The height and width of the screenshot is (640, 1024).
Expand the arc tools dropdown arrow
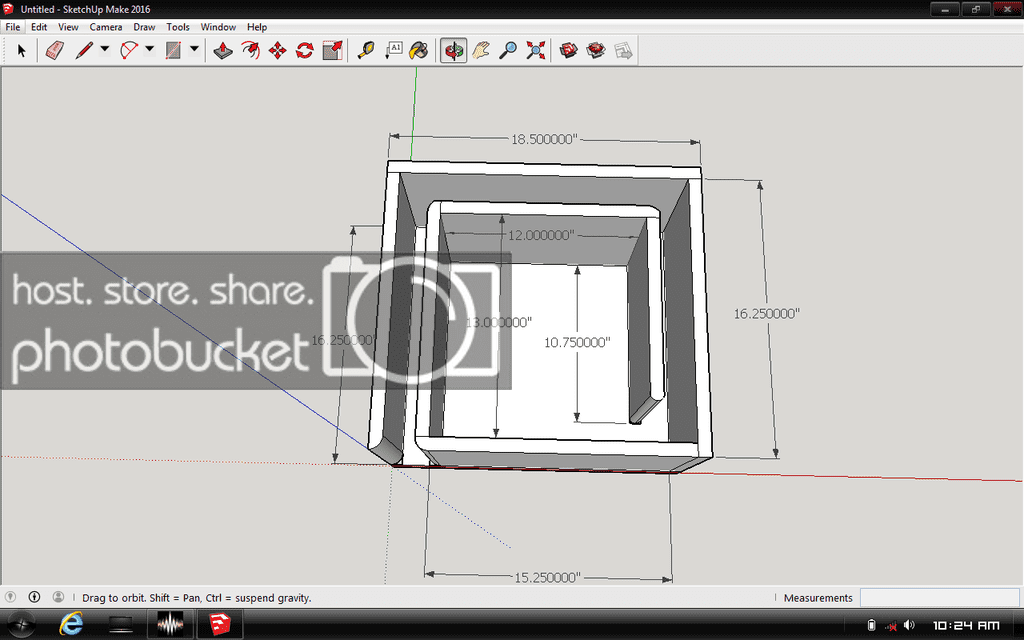[x=149, y=49]
